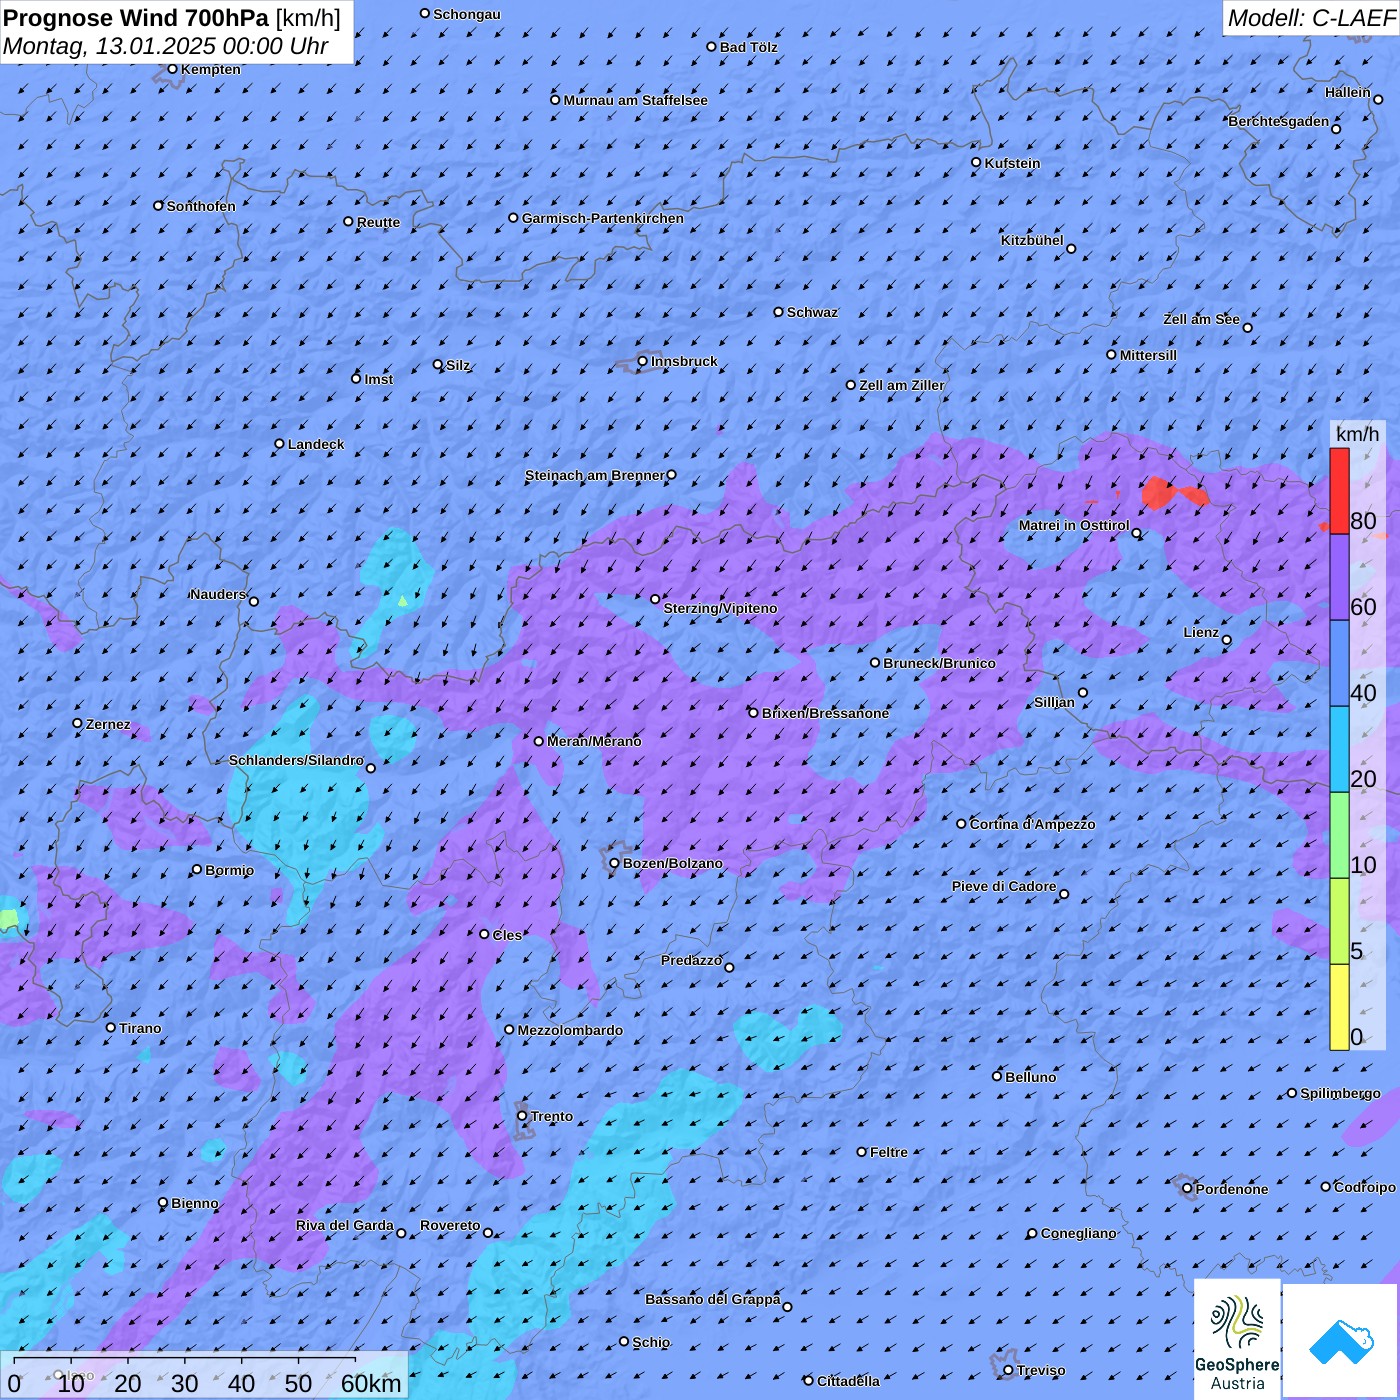Click the Treviso city marker

[x=1008, y=1370]
